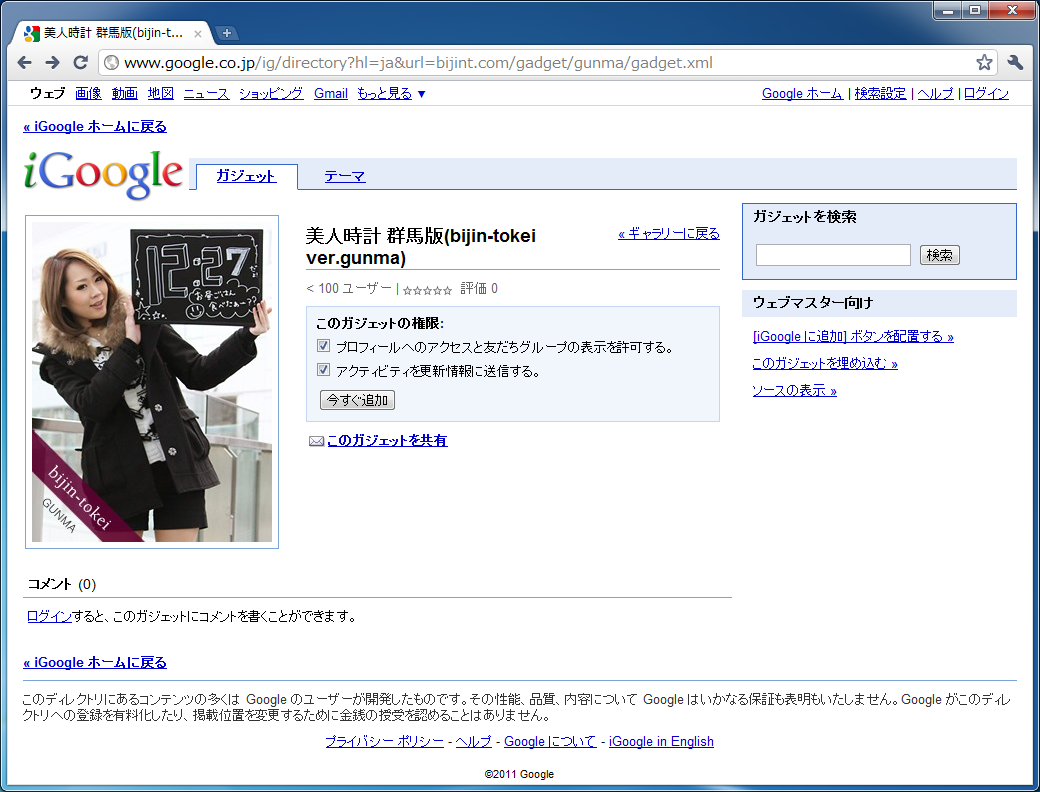The width and height of the screenshot is (1040, 792).
Task: Open a new tab with the plus button
Action: pos(226,33)
